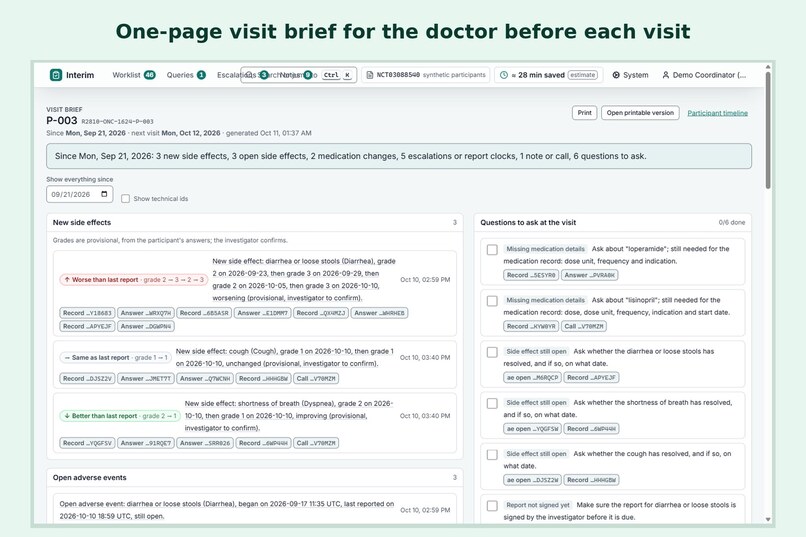Click the New side effects panel header

pyautogui.click(x=254, y=223)
